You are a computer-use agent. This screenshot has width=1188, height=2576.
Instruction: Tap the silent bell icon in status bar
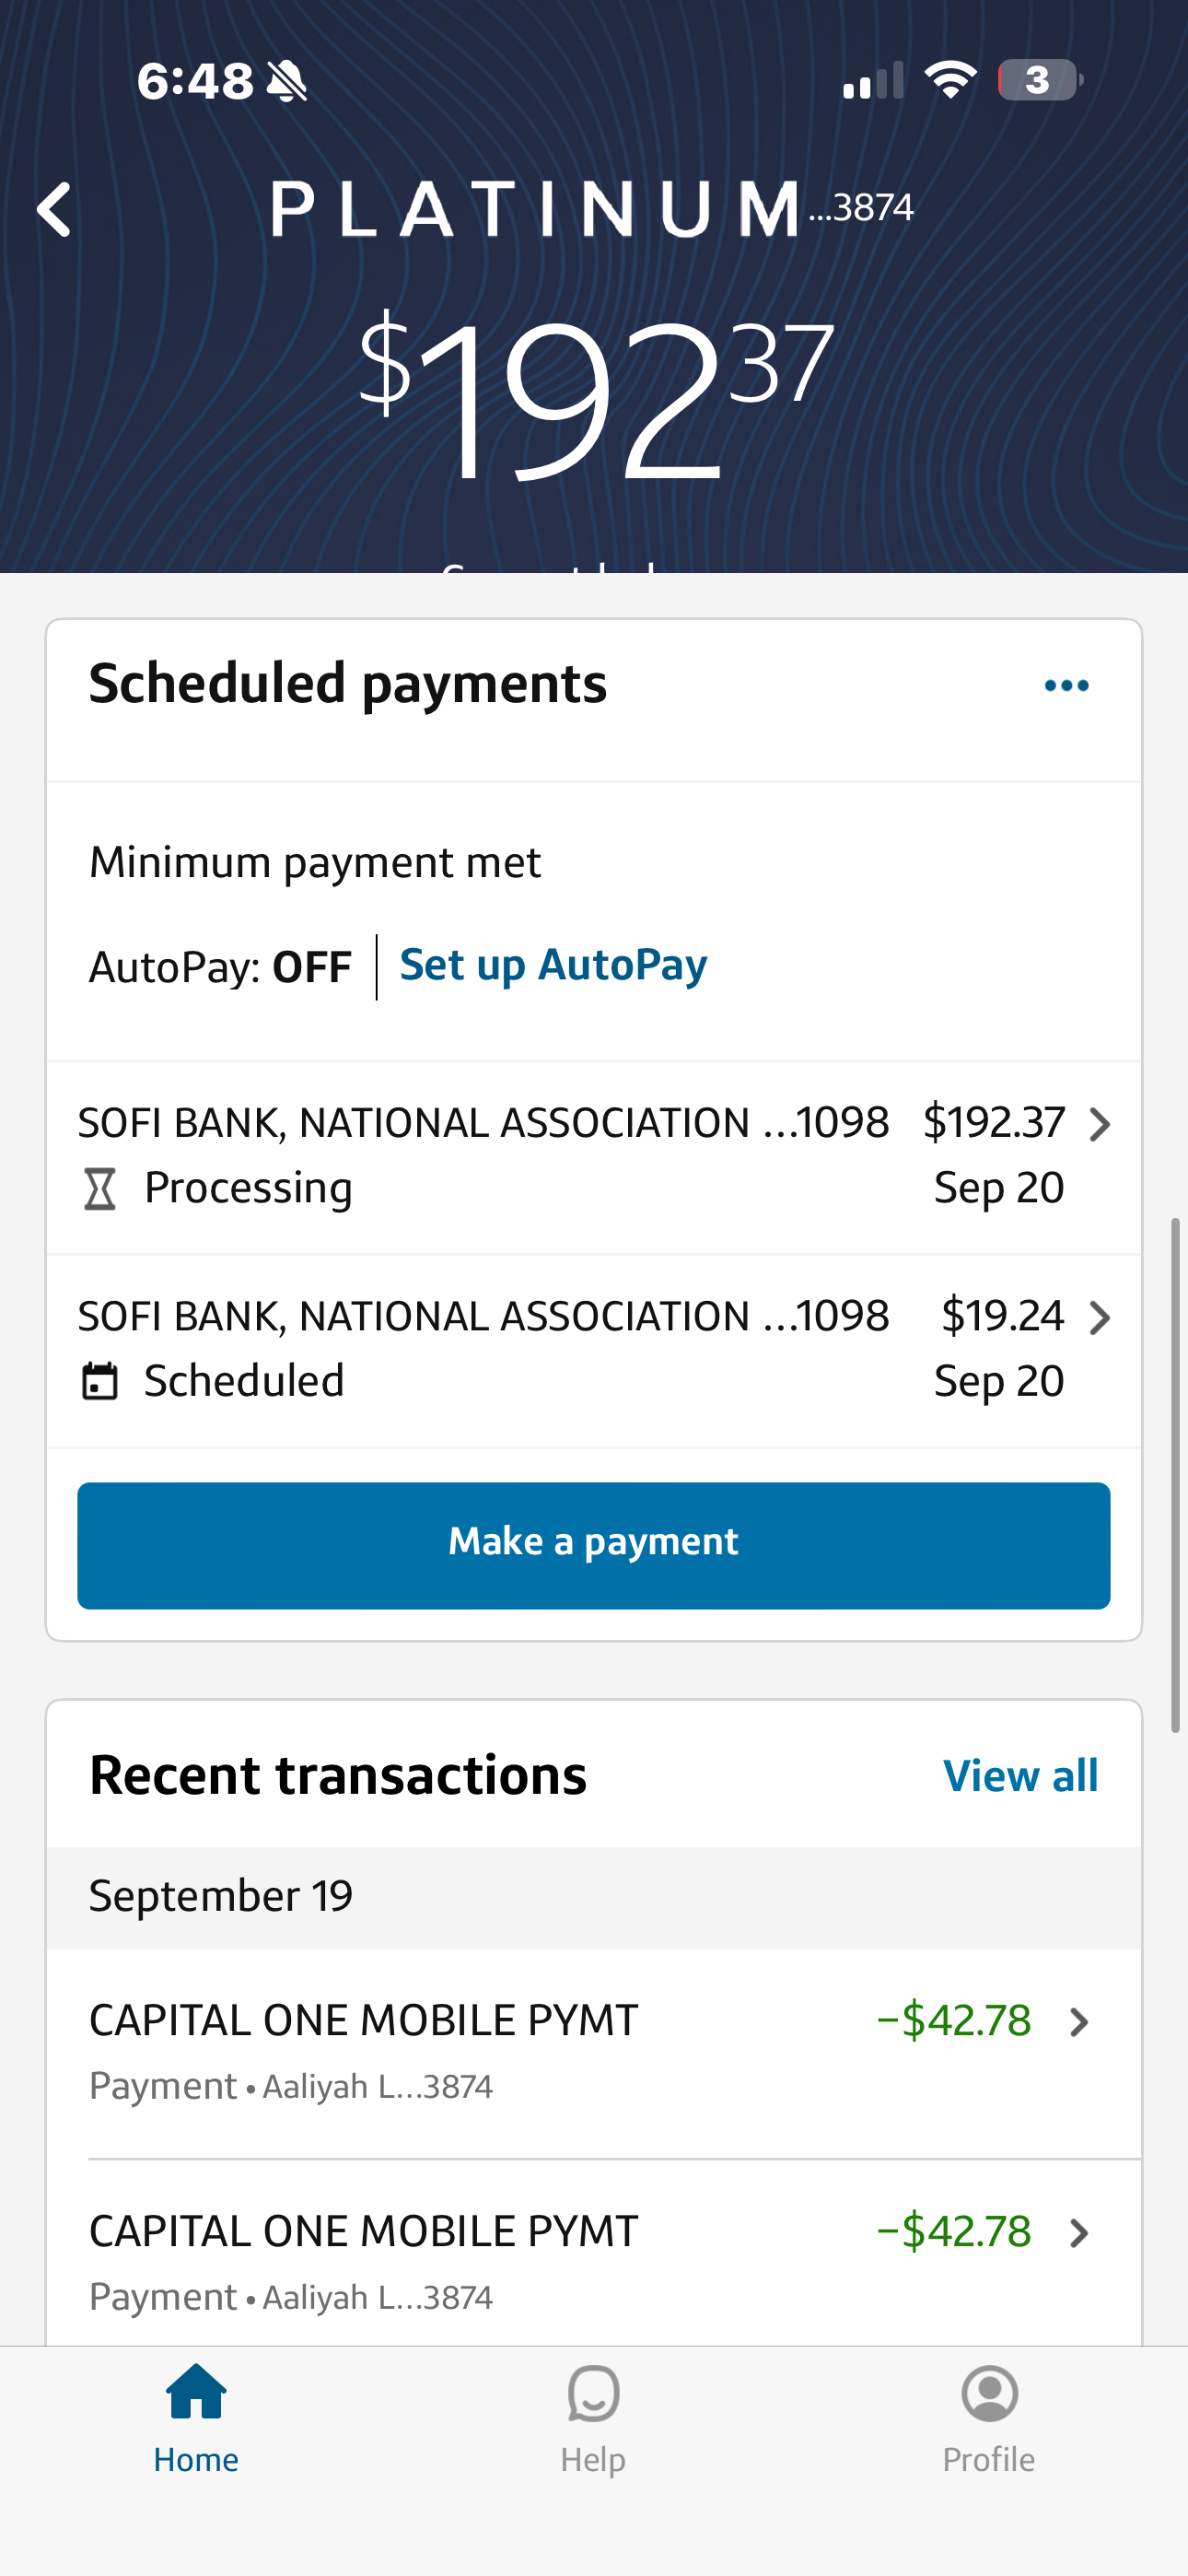point(287,81)
